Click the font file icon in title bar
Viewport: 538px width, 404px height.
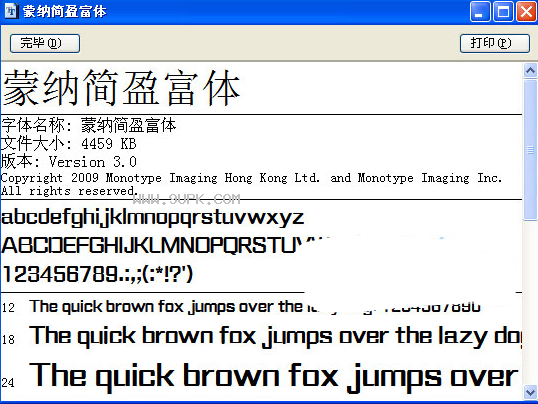[11, 11]
